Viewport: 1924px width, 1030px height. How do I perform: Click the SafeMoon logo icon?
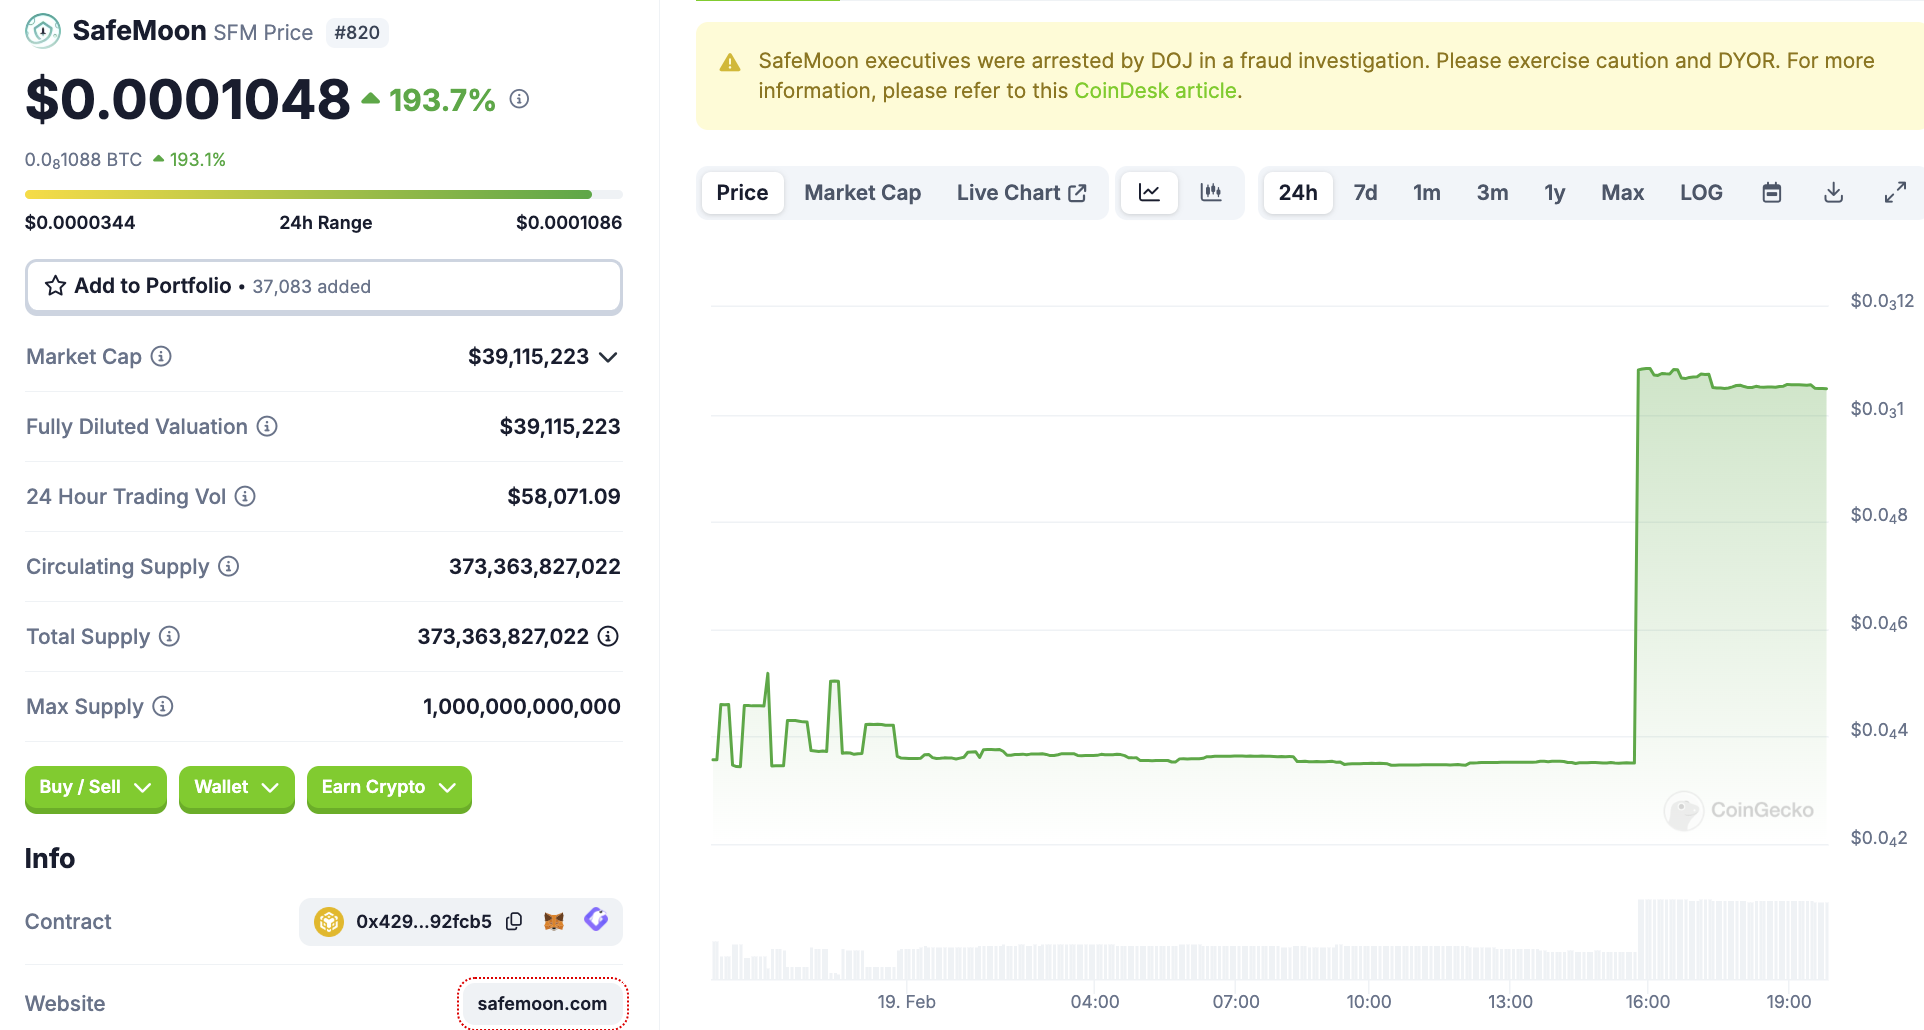tap(42, 31)
